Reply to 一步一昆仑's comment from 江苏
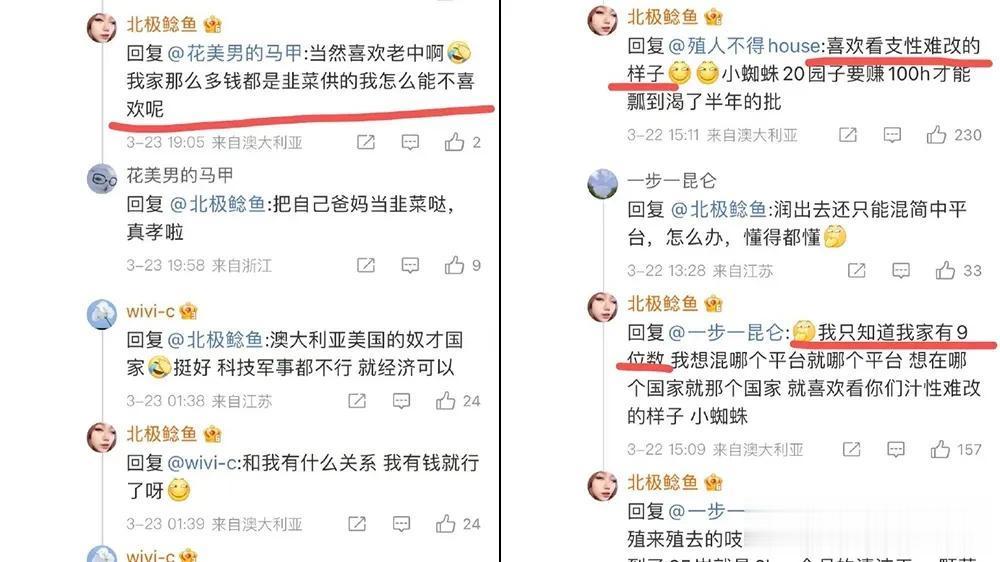The height and width of the screenshot is (562, 1000). click(x=901, y=270)
